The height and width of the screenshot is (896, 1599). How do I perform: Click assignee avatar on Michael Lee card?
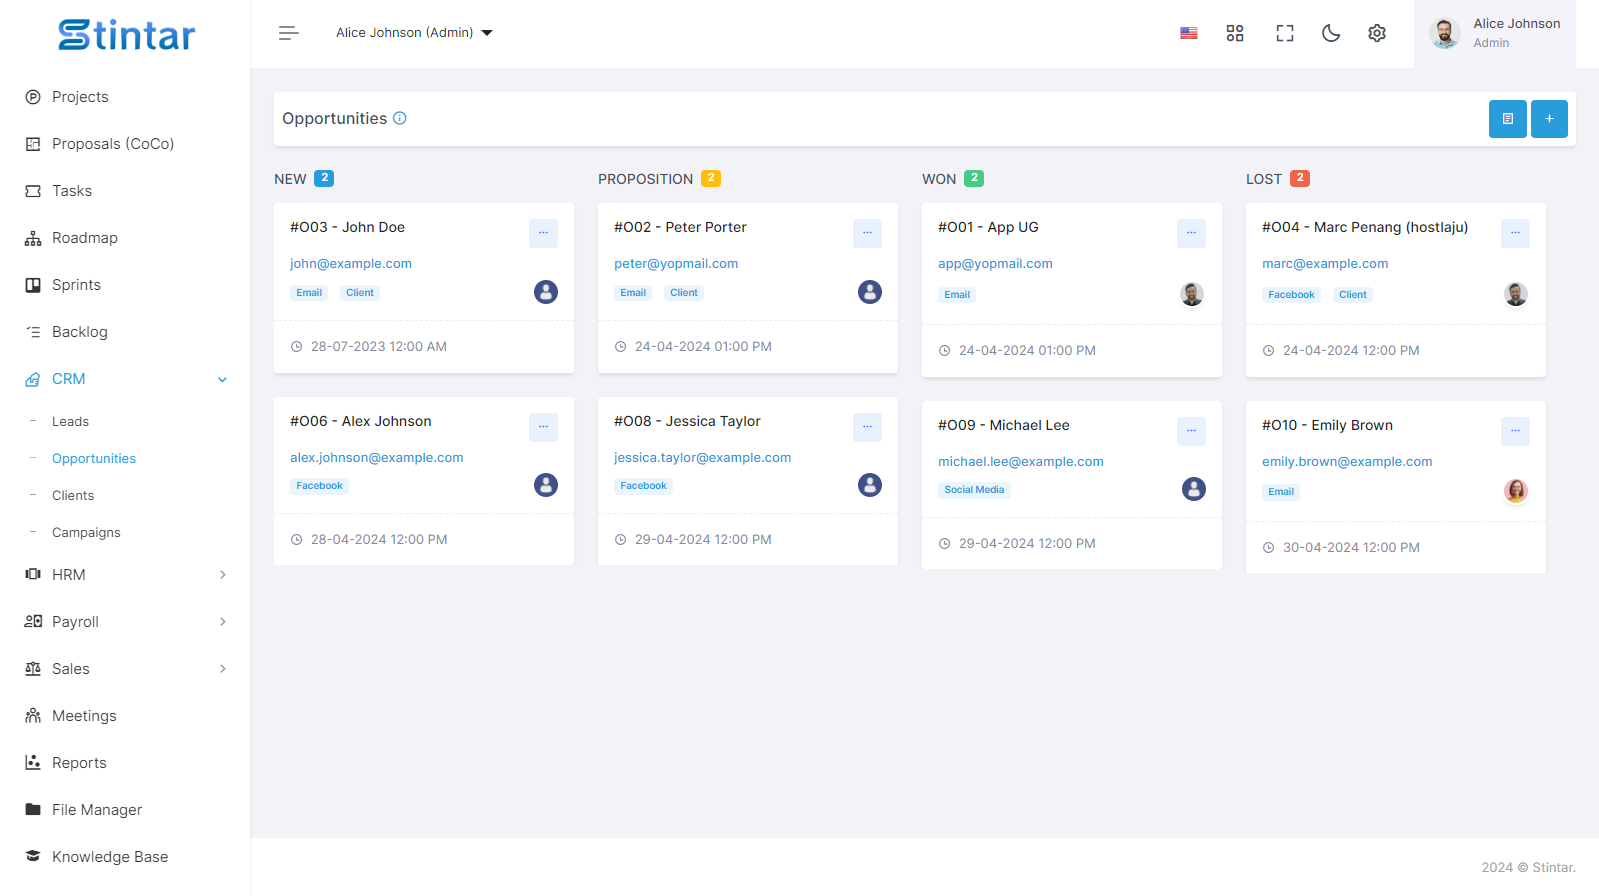[1194, 489]
